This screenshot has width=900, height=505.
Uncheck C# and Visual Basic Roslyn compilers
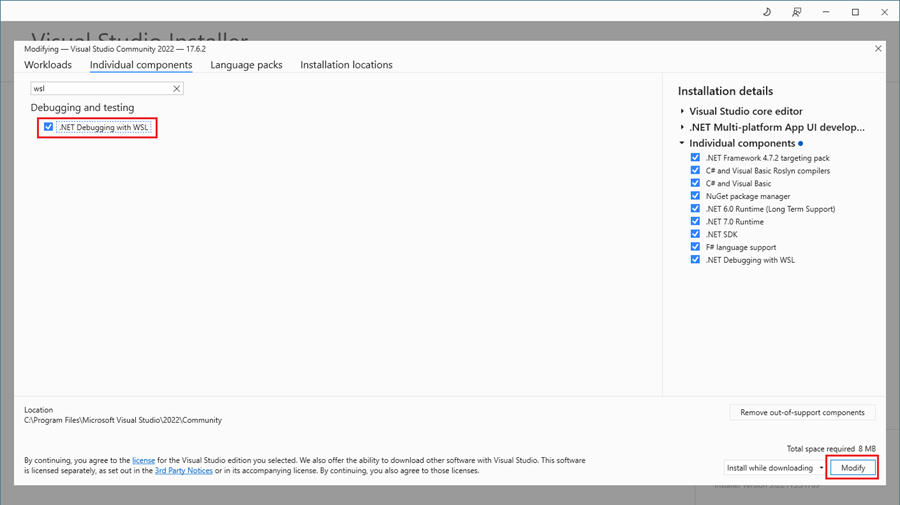click(695, 170)
